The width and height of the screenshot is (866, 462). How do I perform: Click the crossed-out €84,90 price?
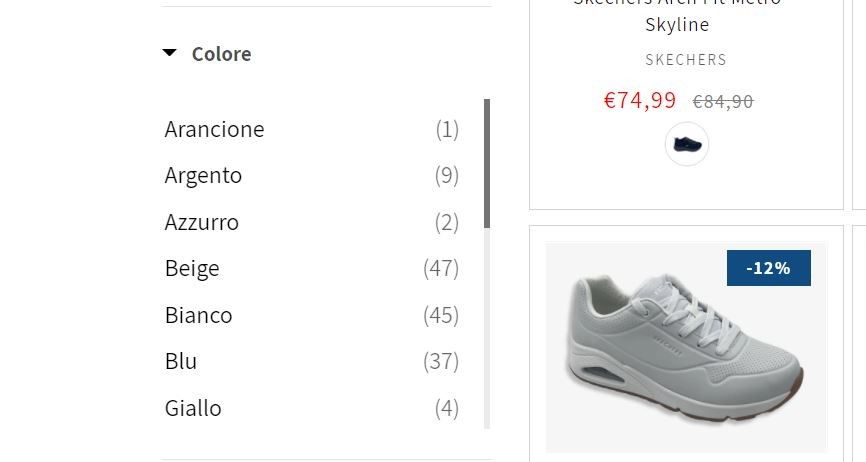pyautogui.click(x=723, y=102)
